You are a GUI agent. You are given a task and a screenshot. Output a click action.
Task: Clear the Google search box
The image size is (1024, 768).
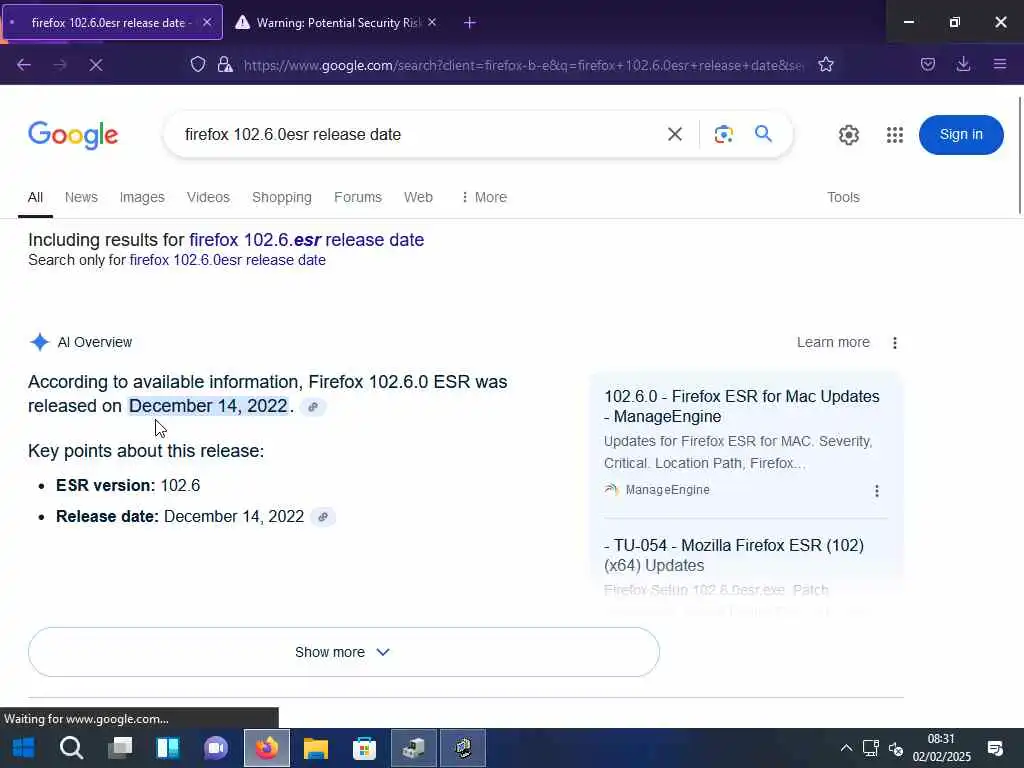(675, 135)
